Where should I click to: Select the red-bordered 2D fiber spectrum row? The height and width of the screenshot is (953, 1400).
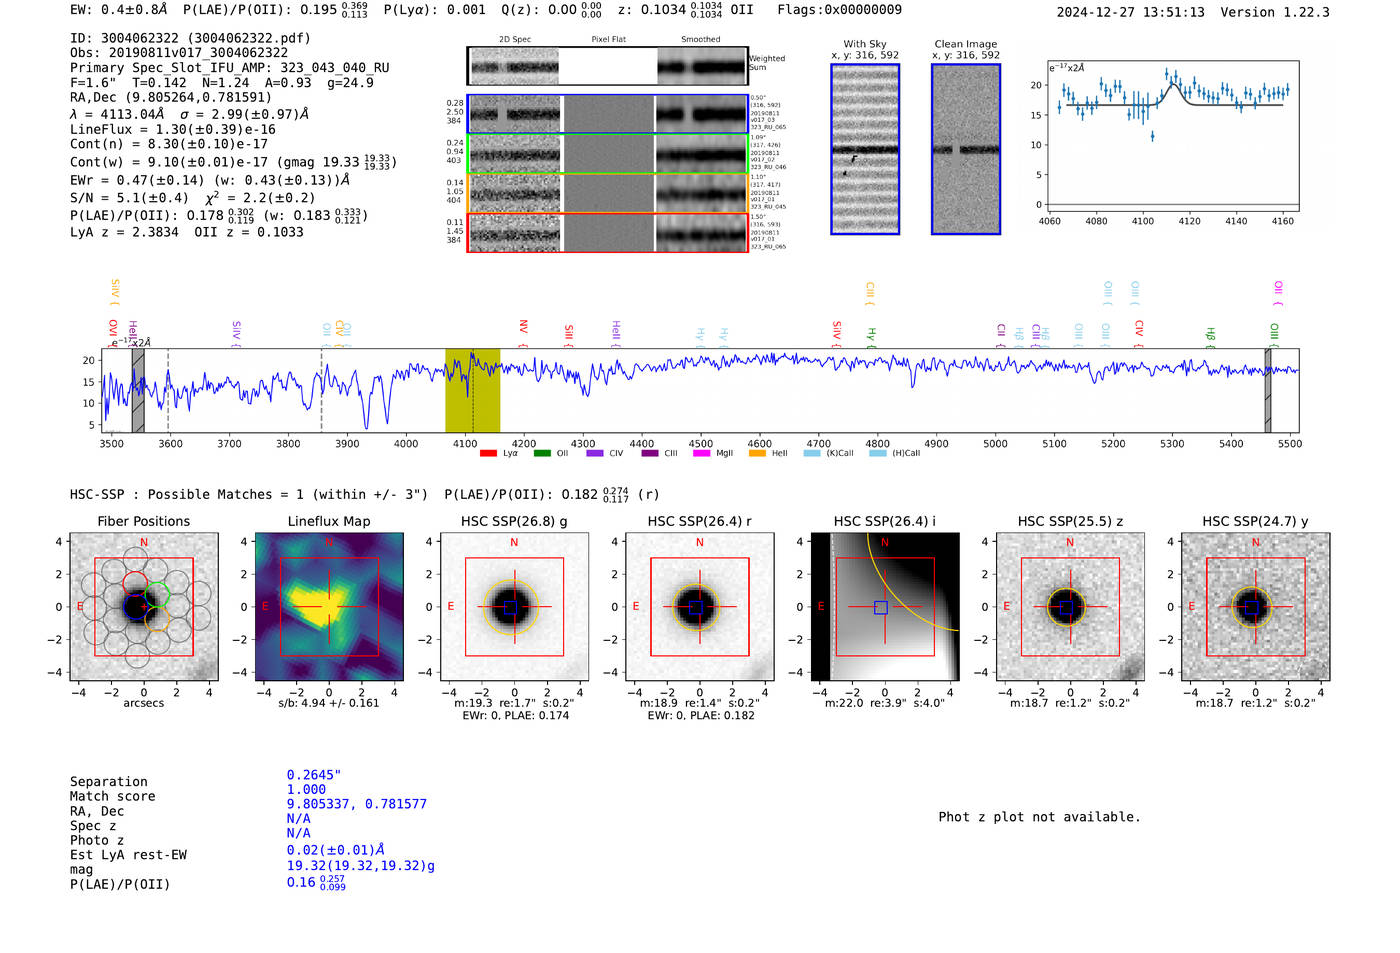pyautogui.click(x=607, y=233)
